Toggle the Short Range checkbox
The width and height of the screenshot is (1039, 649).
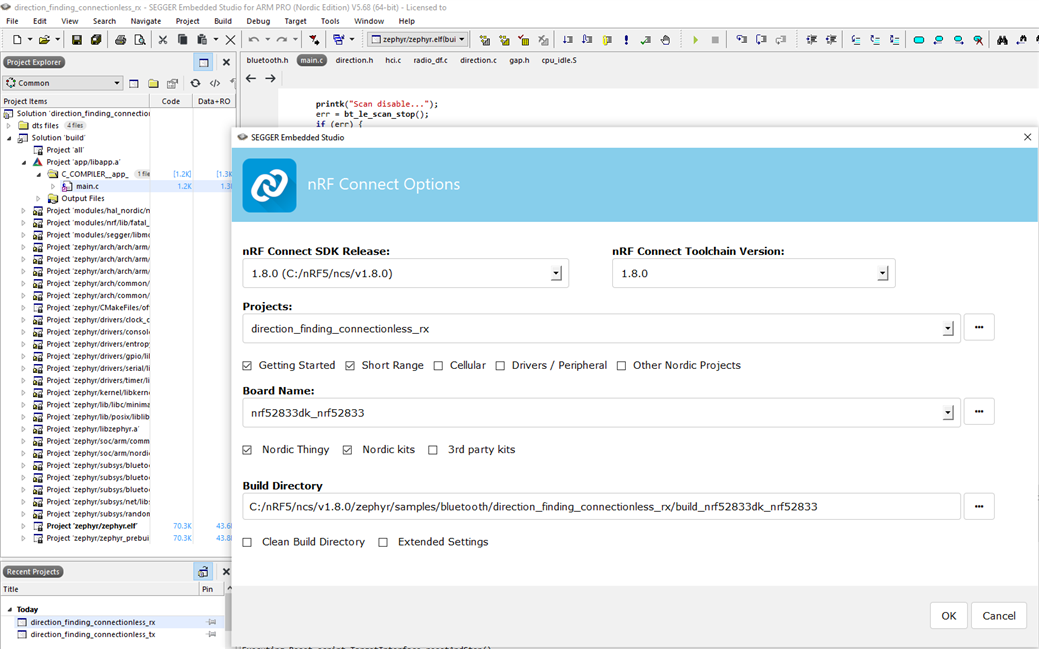350,365
